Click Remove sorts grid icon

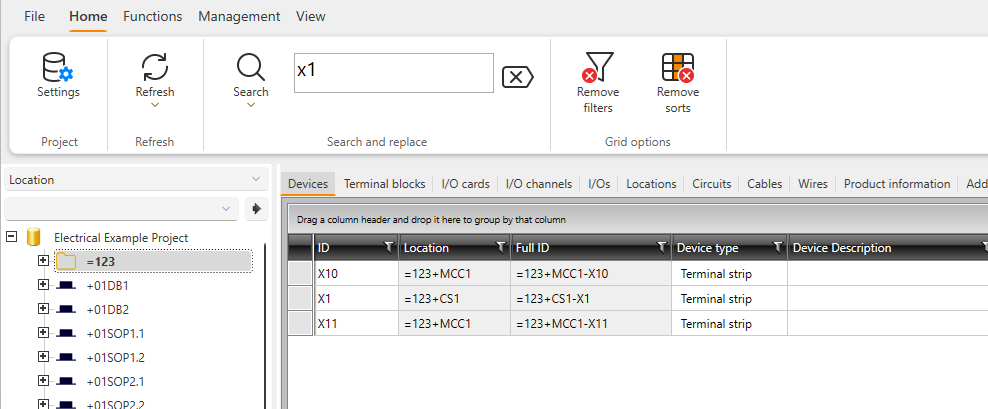(677, 68)
